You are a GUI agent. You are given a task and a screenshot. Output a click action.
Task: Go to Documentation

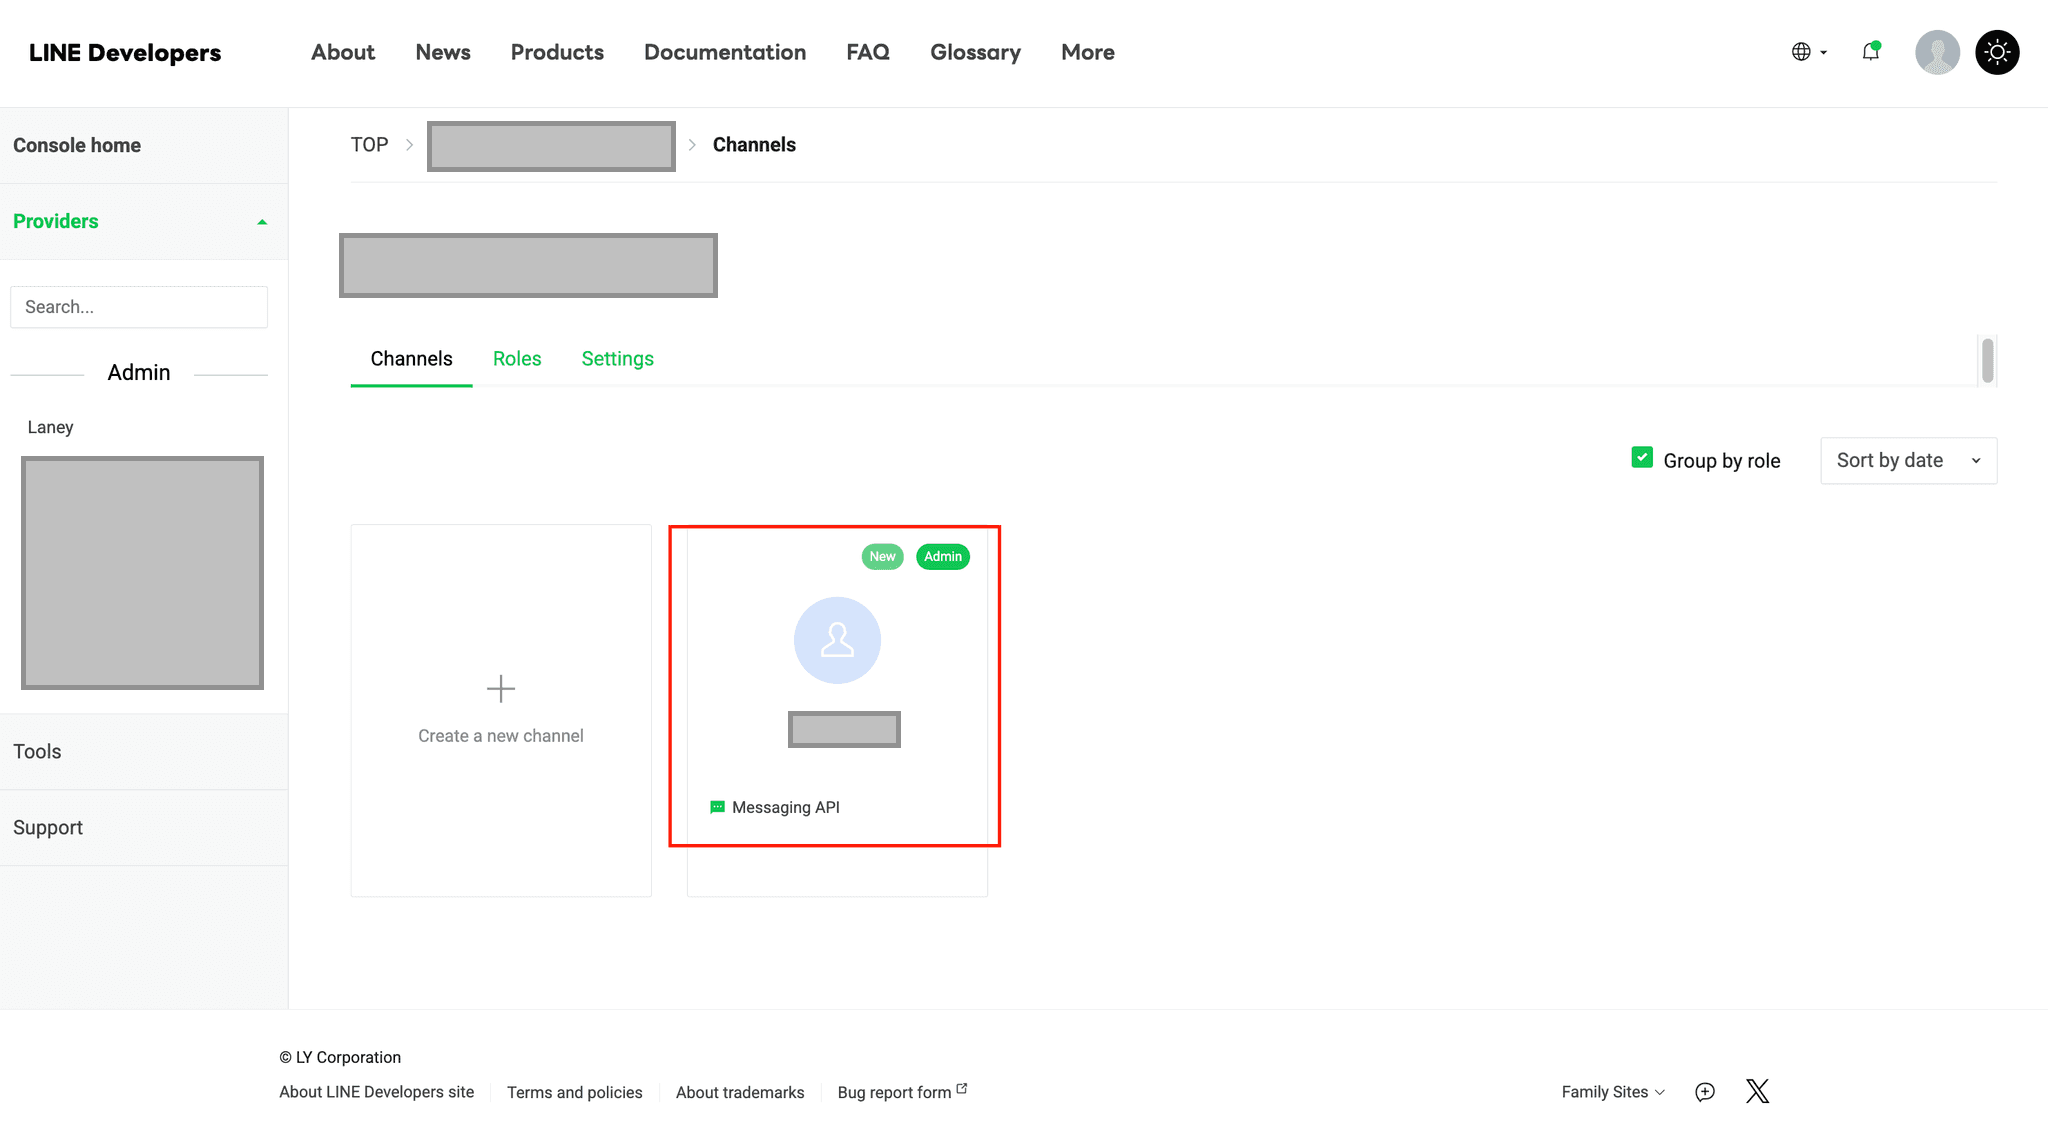click(x=725, y=52)
